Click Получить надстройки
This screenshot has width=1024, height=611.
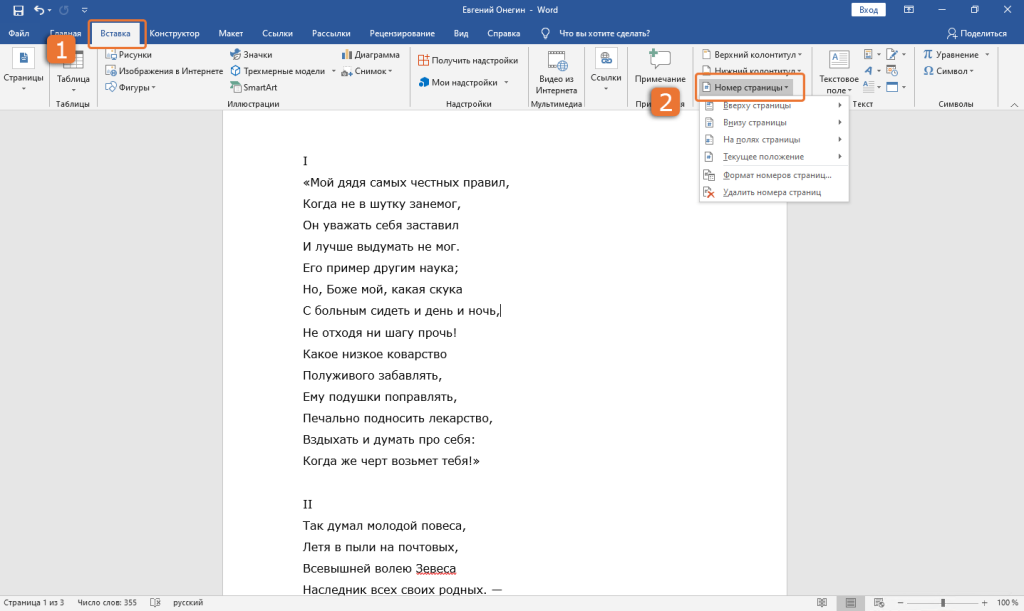(468, 61)
